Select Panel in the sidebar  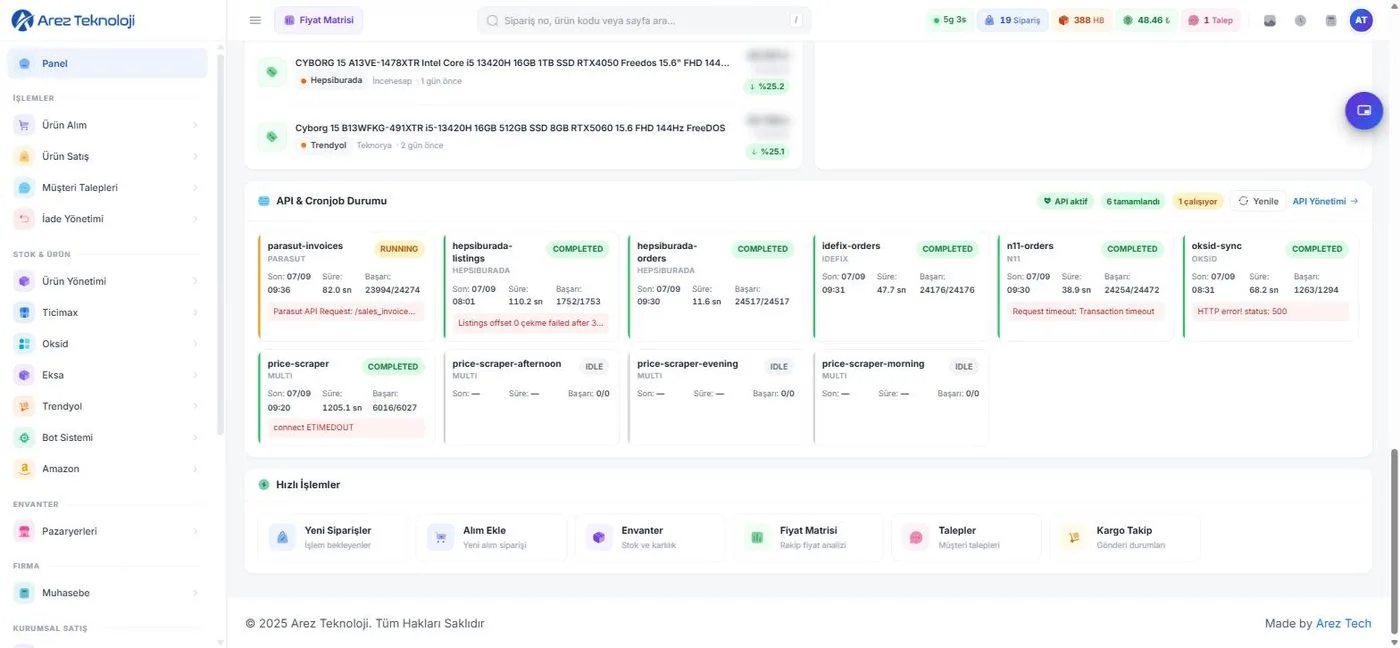[x=108, y=63]
